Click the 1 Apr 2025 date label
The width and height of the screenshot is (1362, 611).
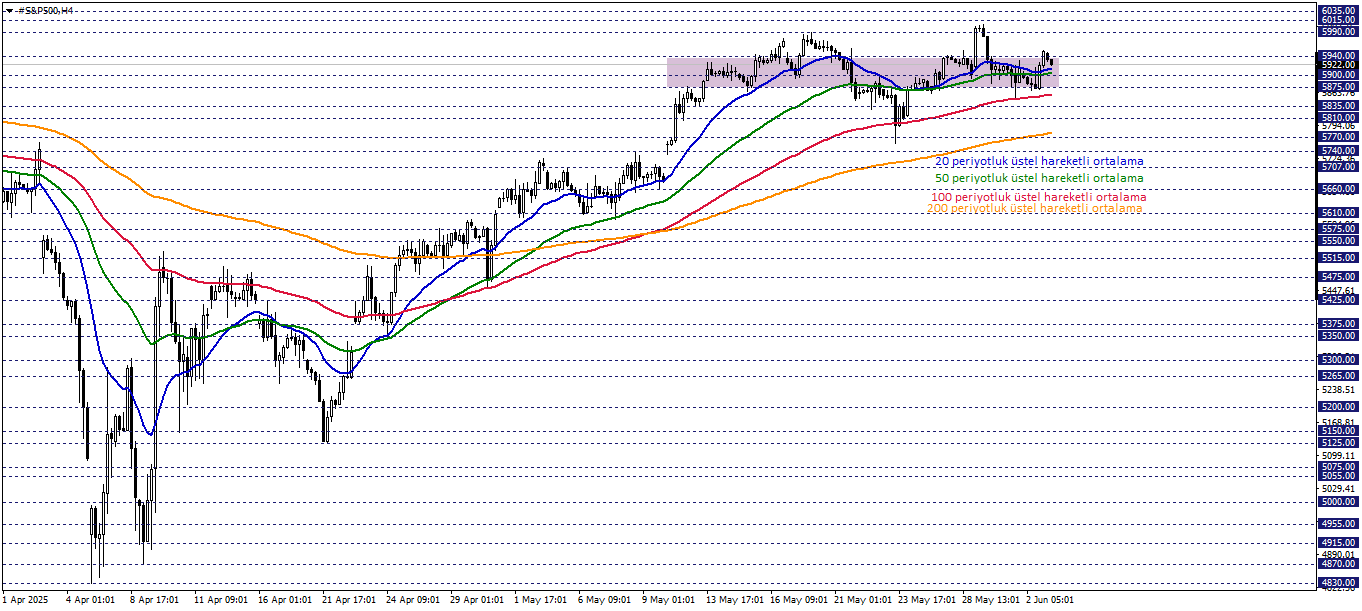click(x=25, y=600)
